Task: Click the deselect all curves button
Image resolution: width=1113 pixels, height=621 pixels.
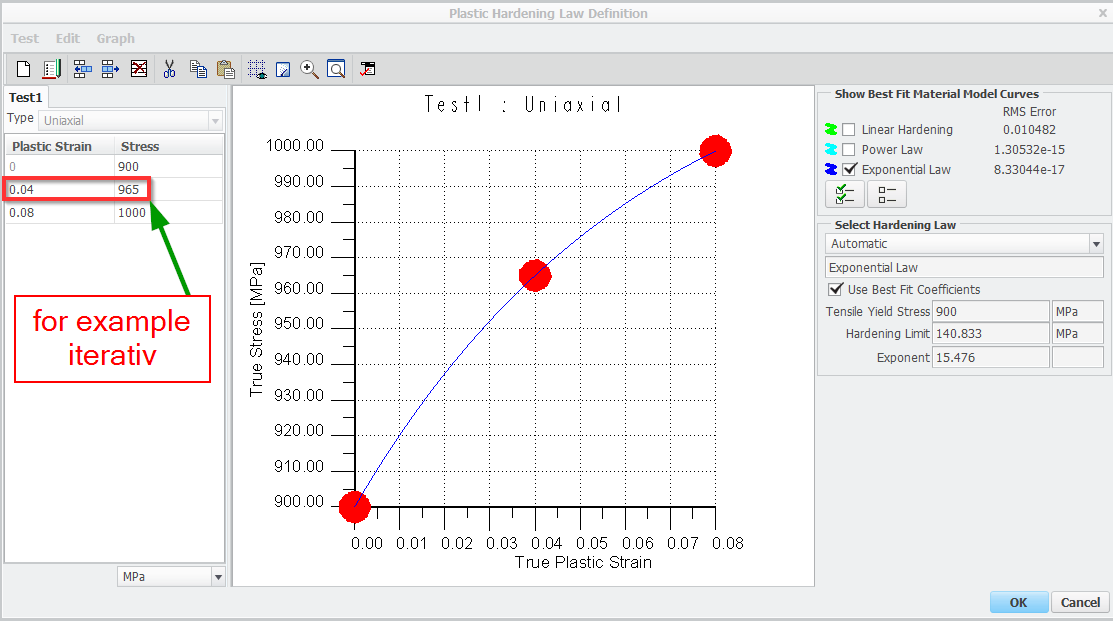Action: [x=886, y=194]
